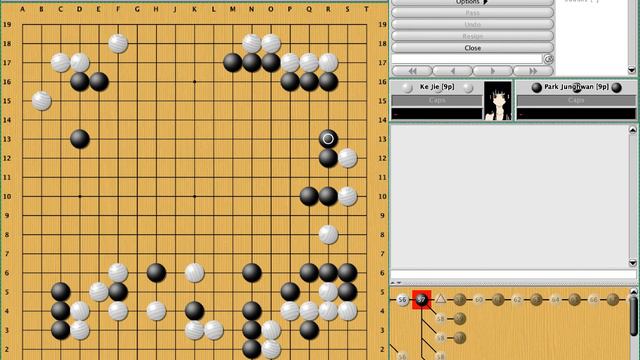The height and width of the screenshot is (360, 640).
Task: Click the up arrow of the comment area scrollbar
Action: (x=633, y=130)
